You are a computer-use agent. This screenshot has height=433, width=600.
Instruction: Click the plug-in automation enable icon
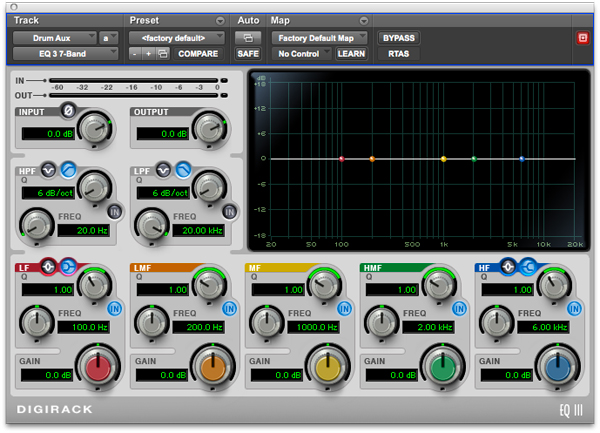(248, 38)
